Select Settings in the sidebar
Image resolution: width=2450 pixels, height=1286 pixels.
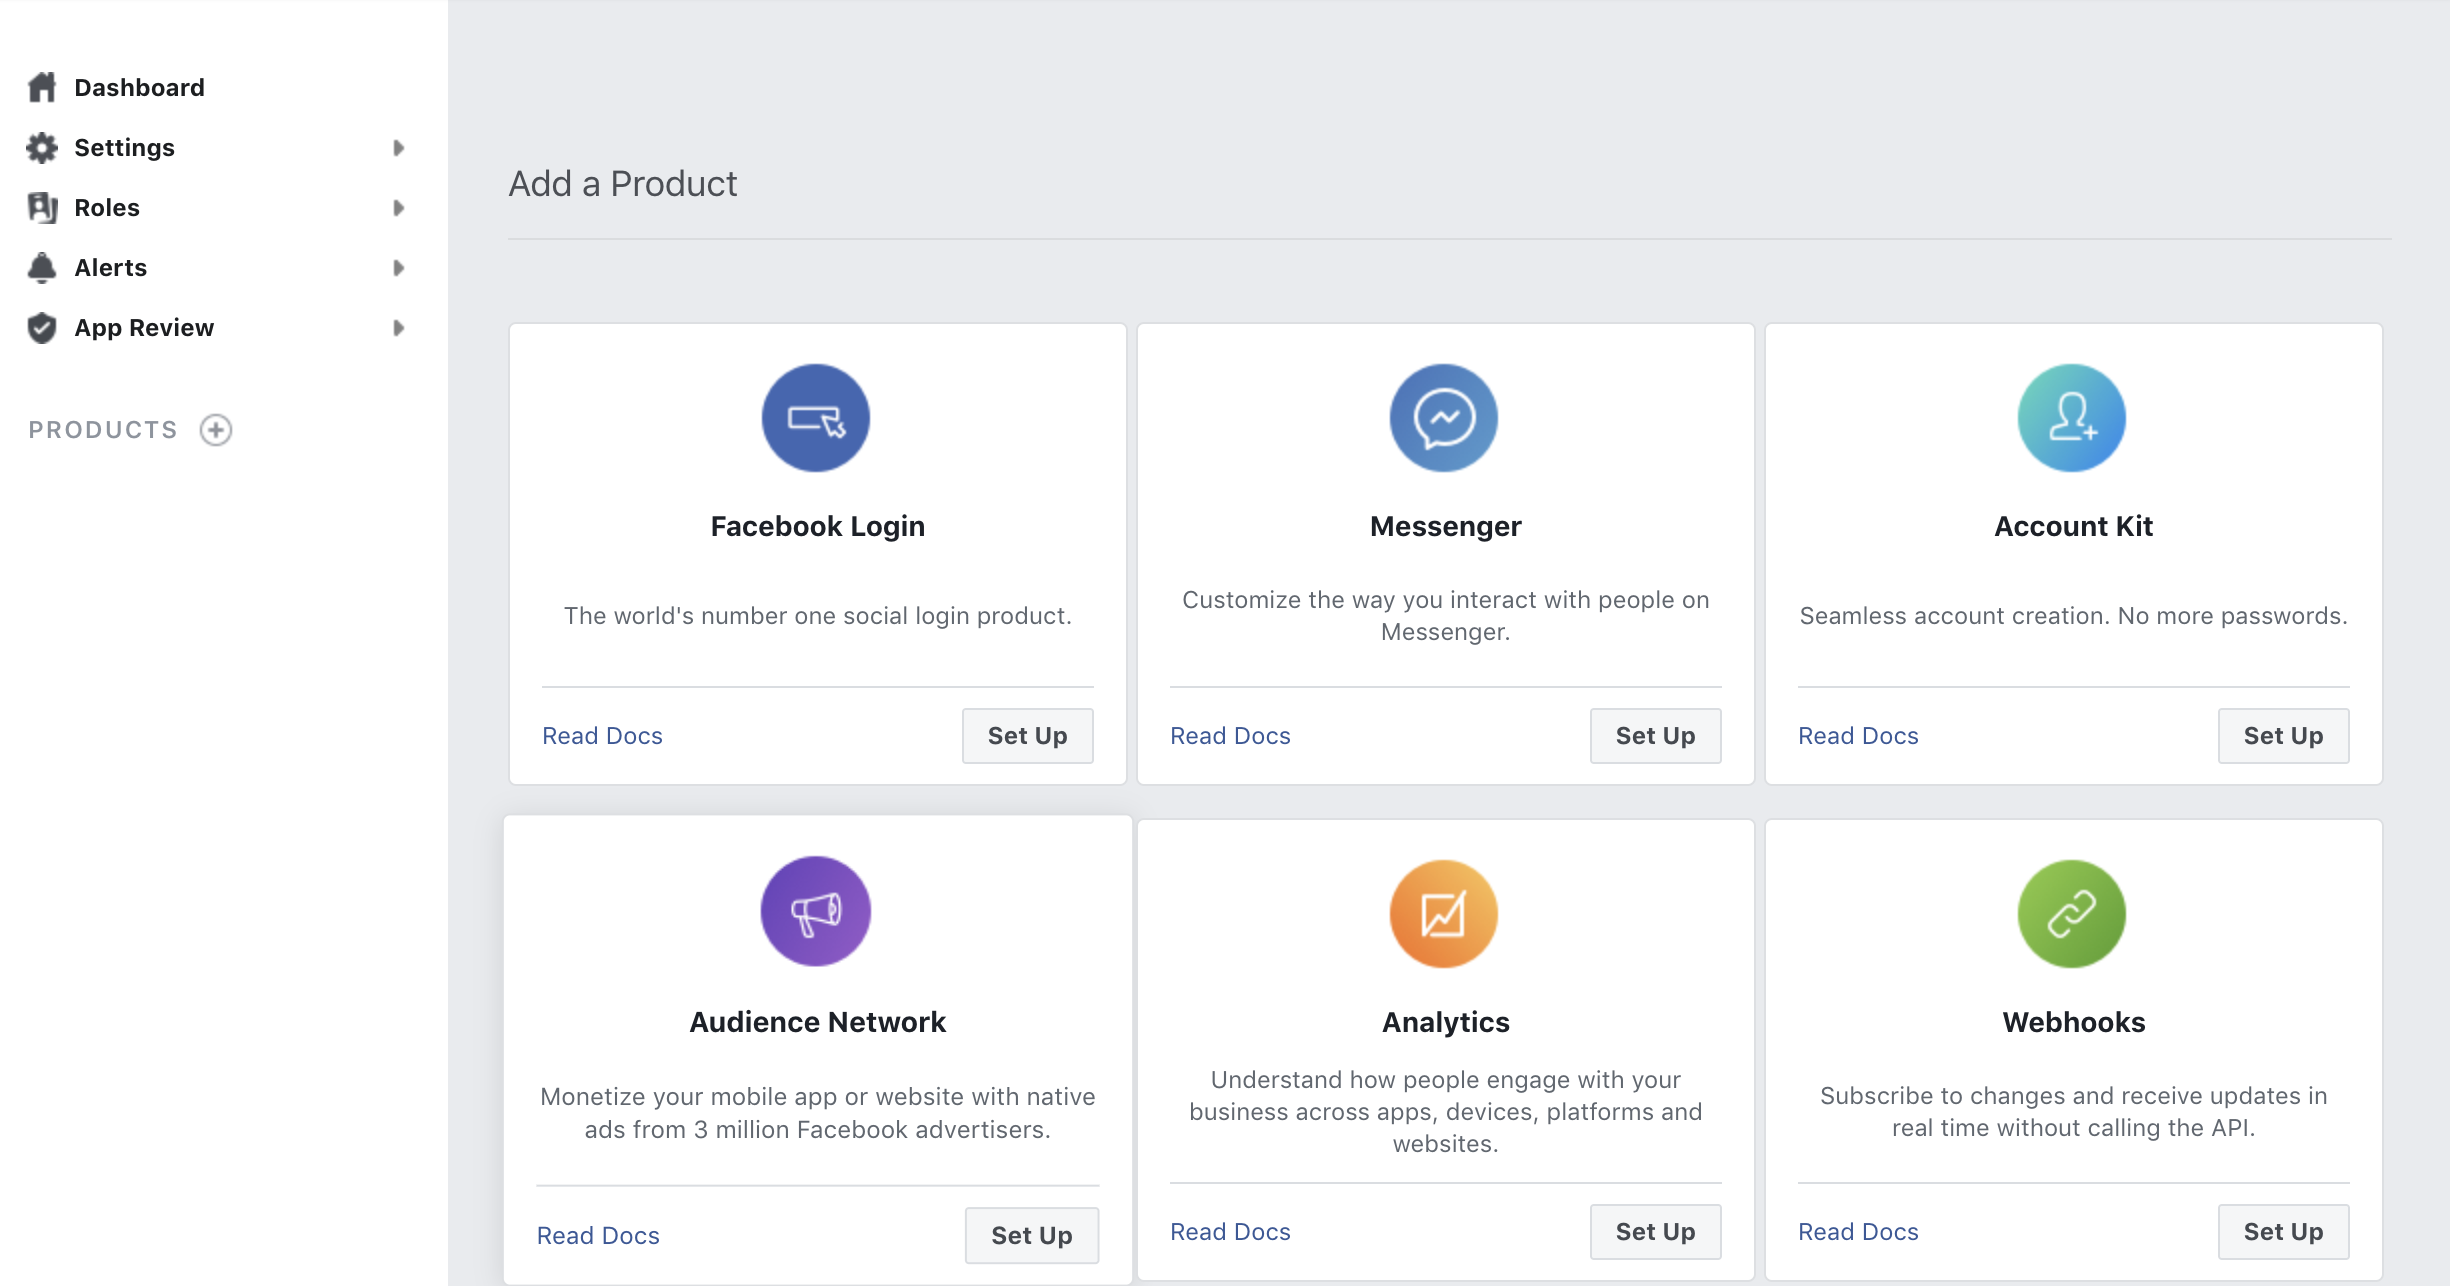pyautogui.click(x=125, y=148)
